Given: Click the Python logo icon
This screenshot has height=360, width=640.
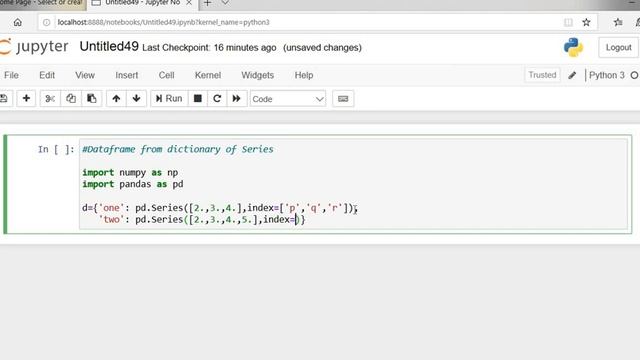Looking at the screenshot, I should 573,47.
